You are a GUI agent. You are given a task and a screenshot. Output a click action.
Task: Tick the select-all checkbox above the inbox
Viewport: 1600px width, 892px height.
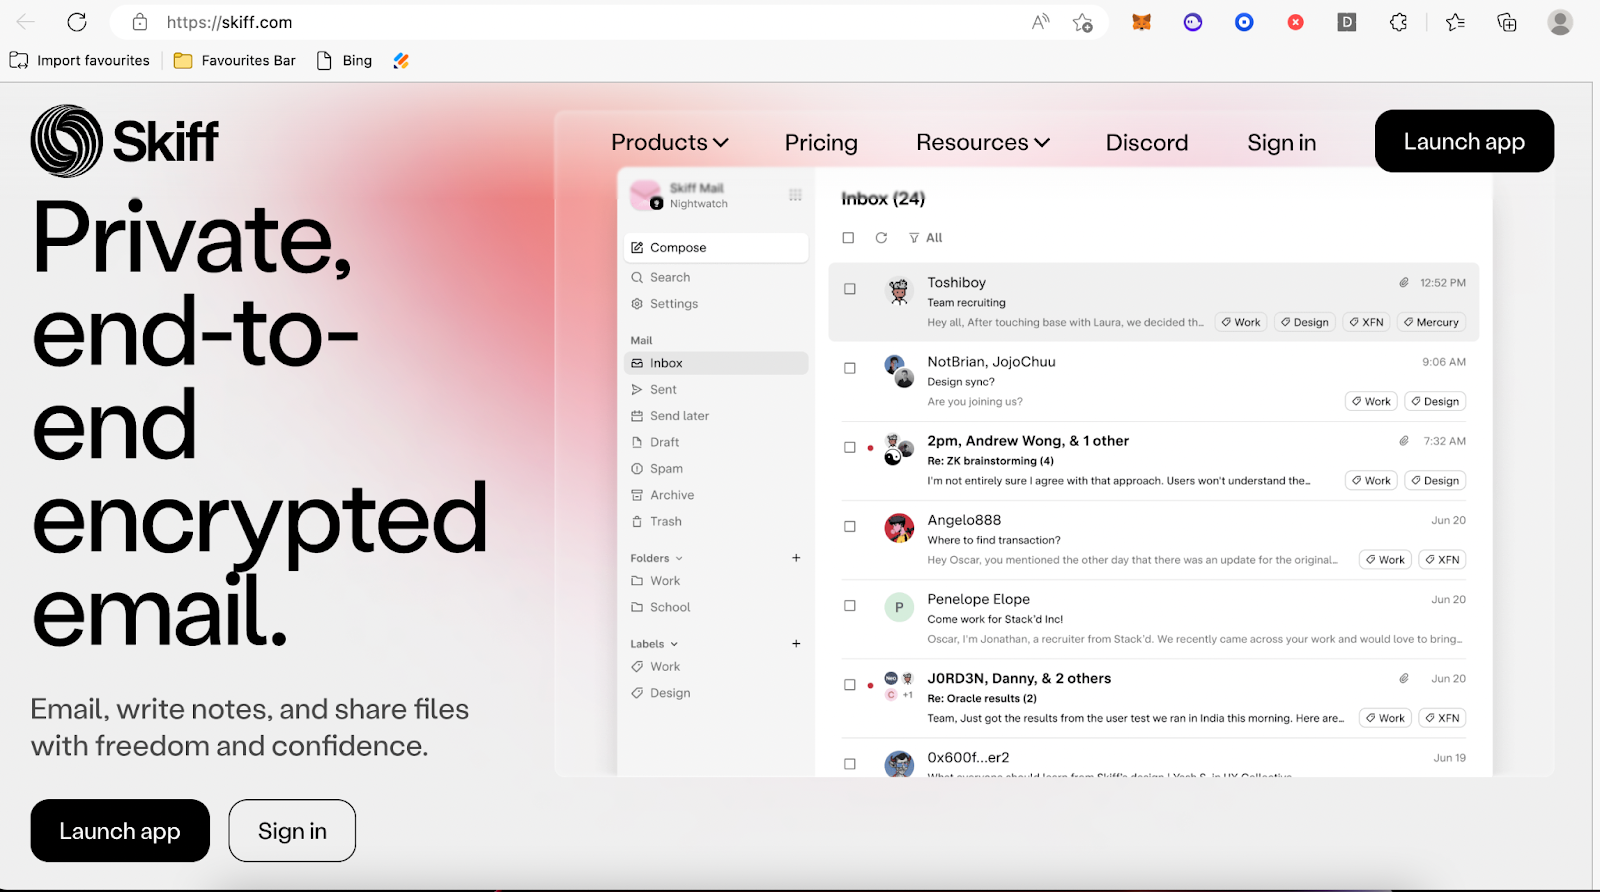(x=848, y=238)
